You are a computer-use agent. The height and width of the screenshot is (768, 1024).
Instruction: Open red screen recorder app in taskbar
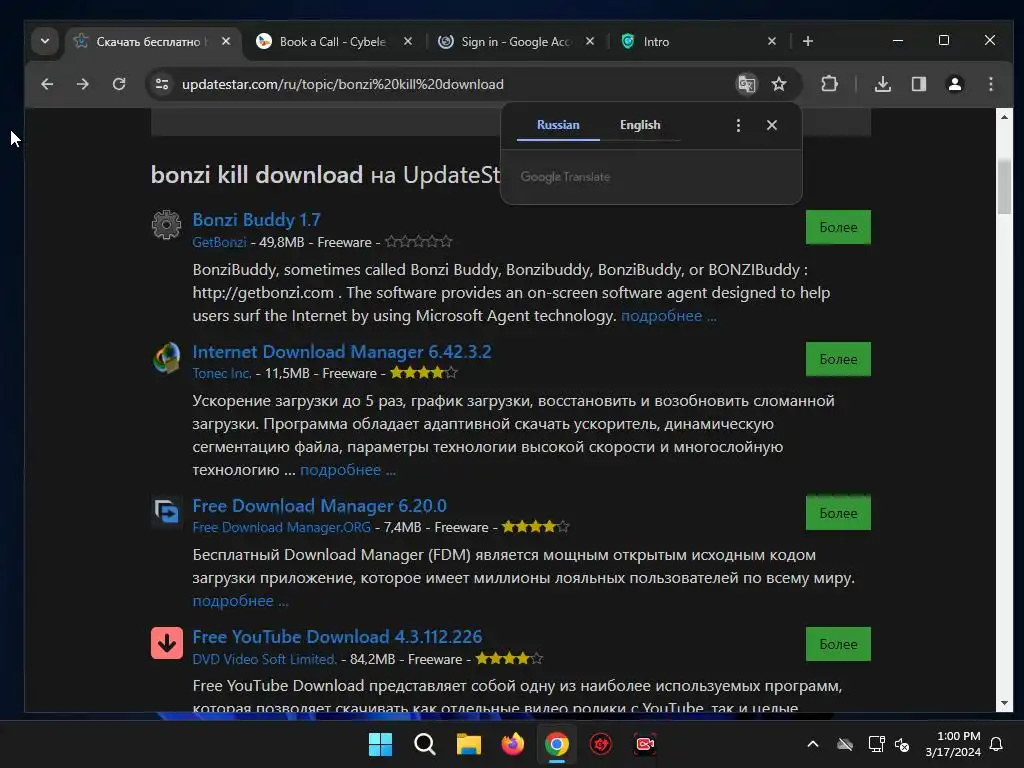coord(645,744)
